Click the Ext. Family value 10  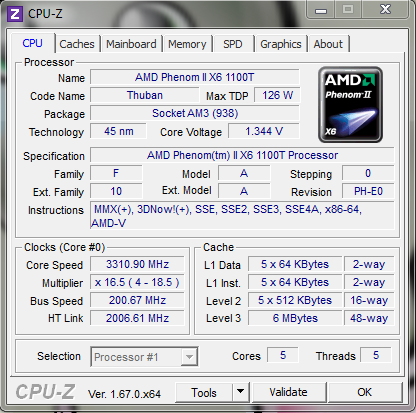tap(116, 191)
